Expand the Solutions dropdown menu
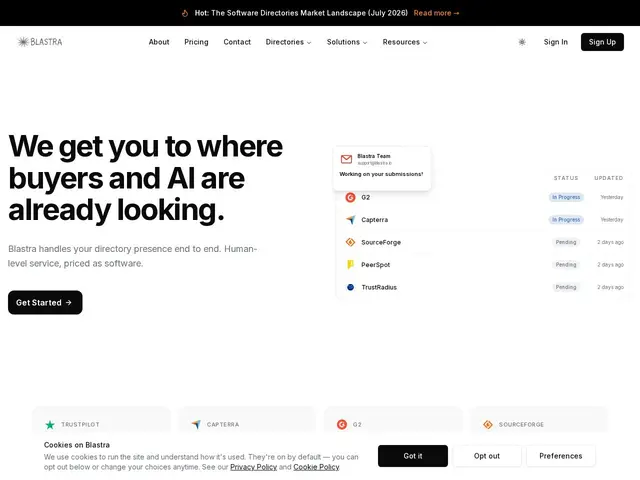 (x=347, y=42)
